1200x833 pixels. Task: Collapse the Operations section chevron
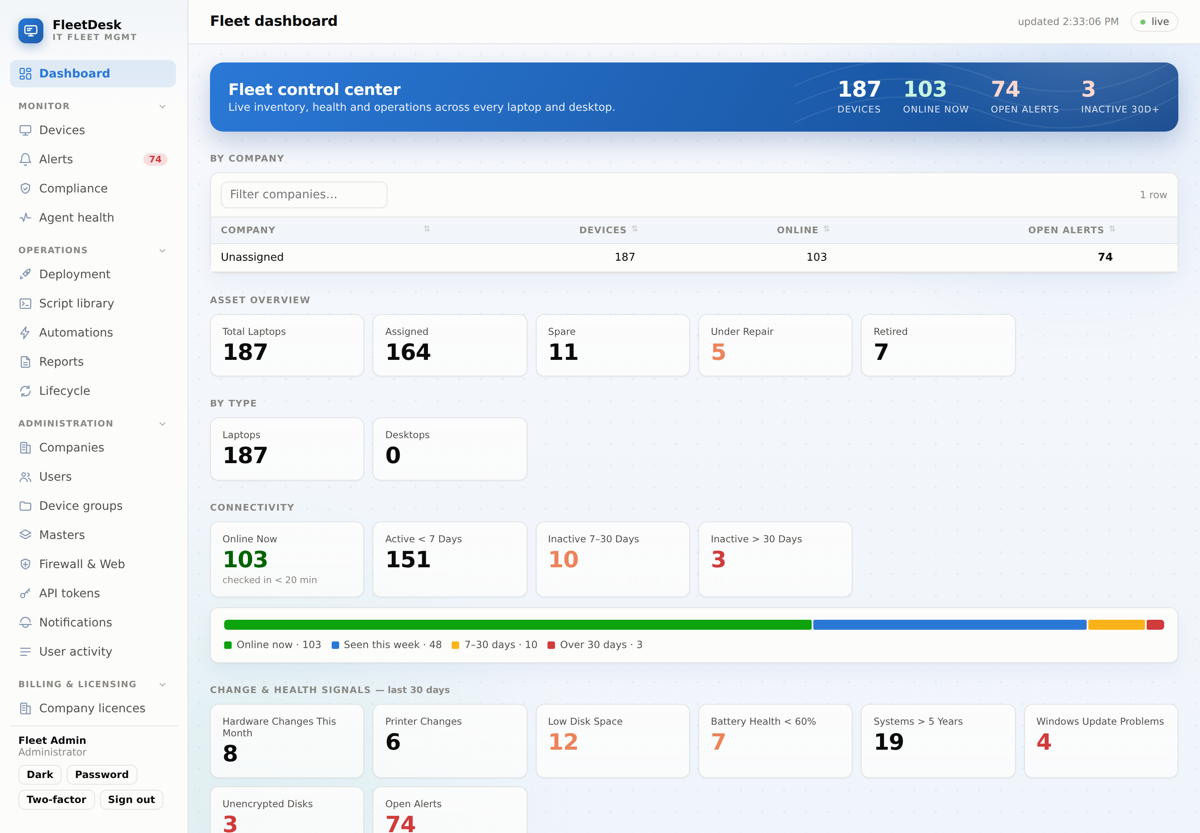click(163, 250)
